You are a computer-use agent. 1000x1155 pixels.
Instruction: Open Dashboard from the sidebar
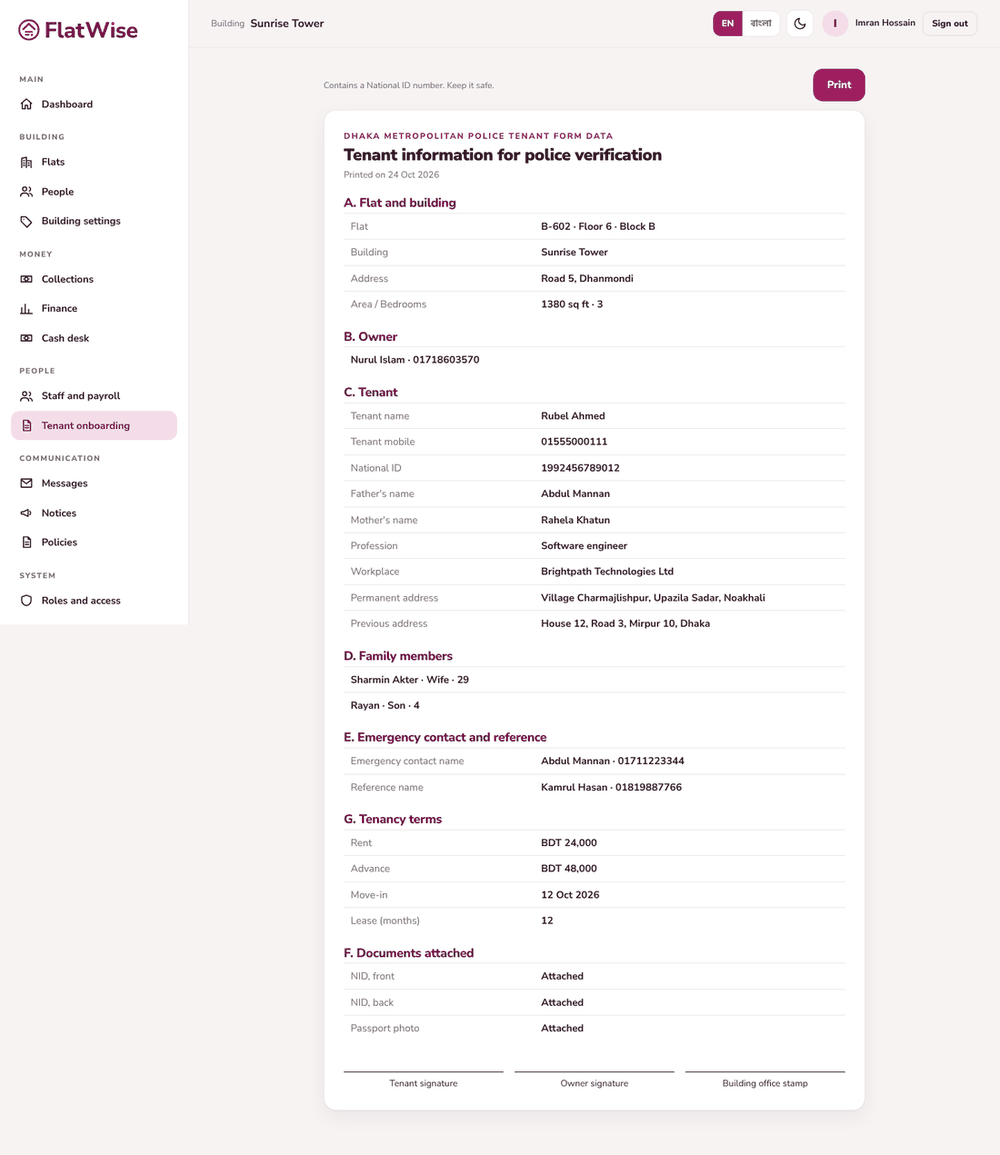pos(94,104)
